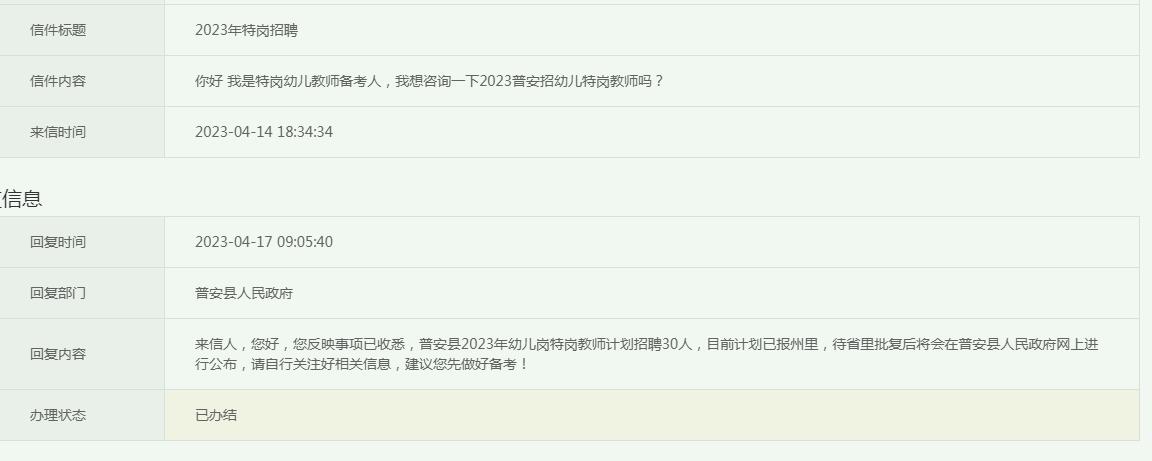Click the 信件内容 label cell

58,81
